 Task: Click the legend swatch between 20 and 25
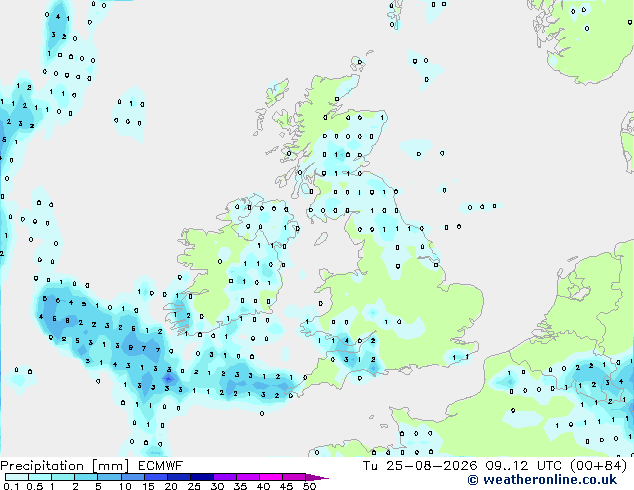point(178,477)
